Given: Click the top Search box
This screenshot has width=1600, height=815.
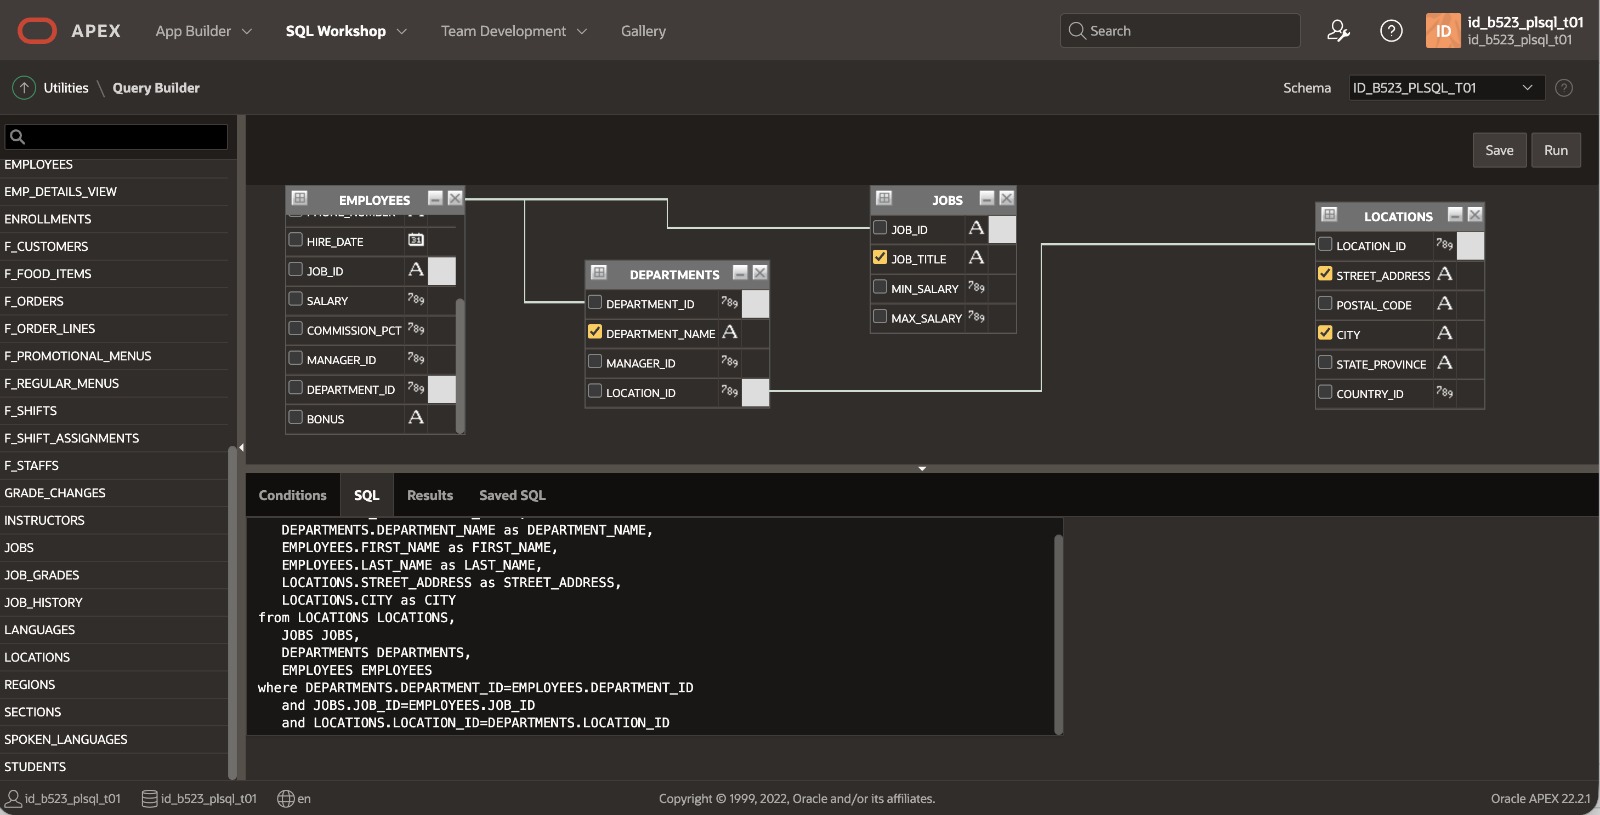Looking at the screenshot, I should (x=1180, y=31).
